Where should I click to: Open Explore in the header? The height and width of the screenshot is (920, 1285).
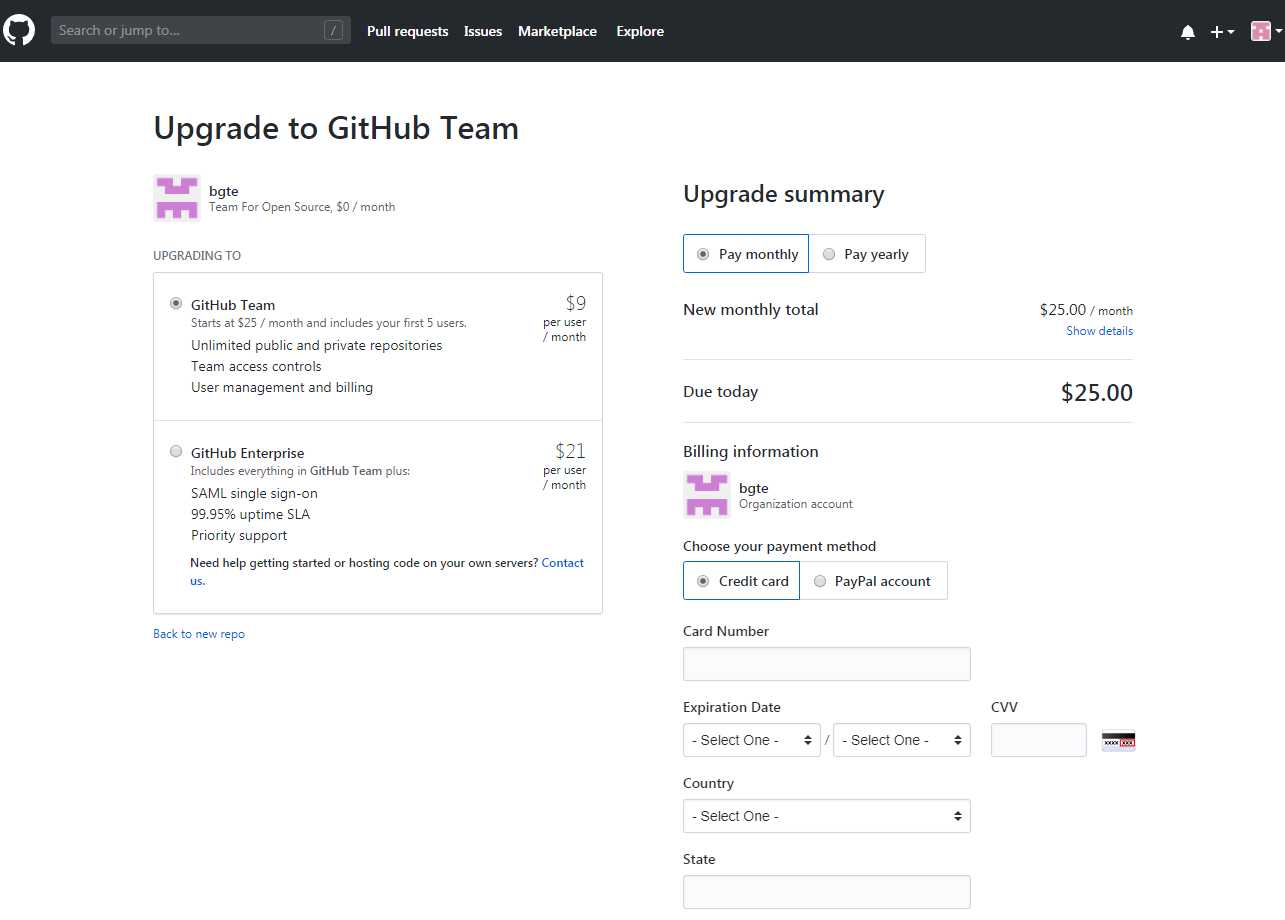tap(640, 31)
